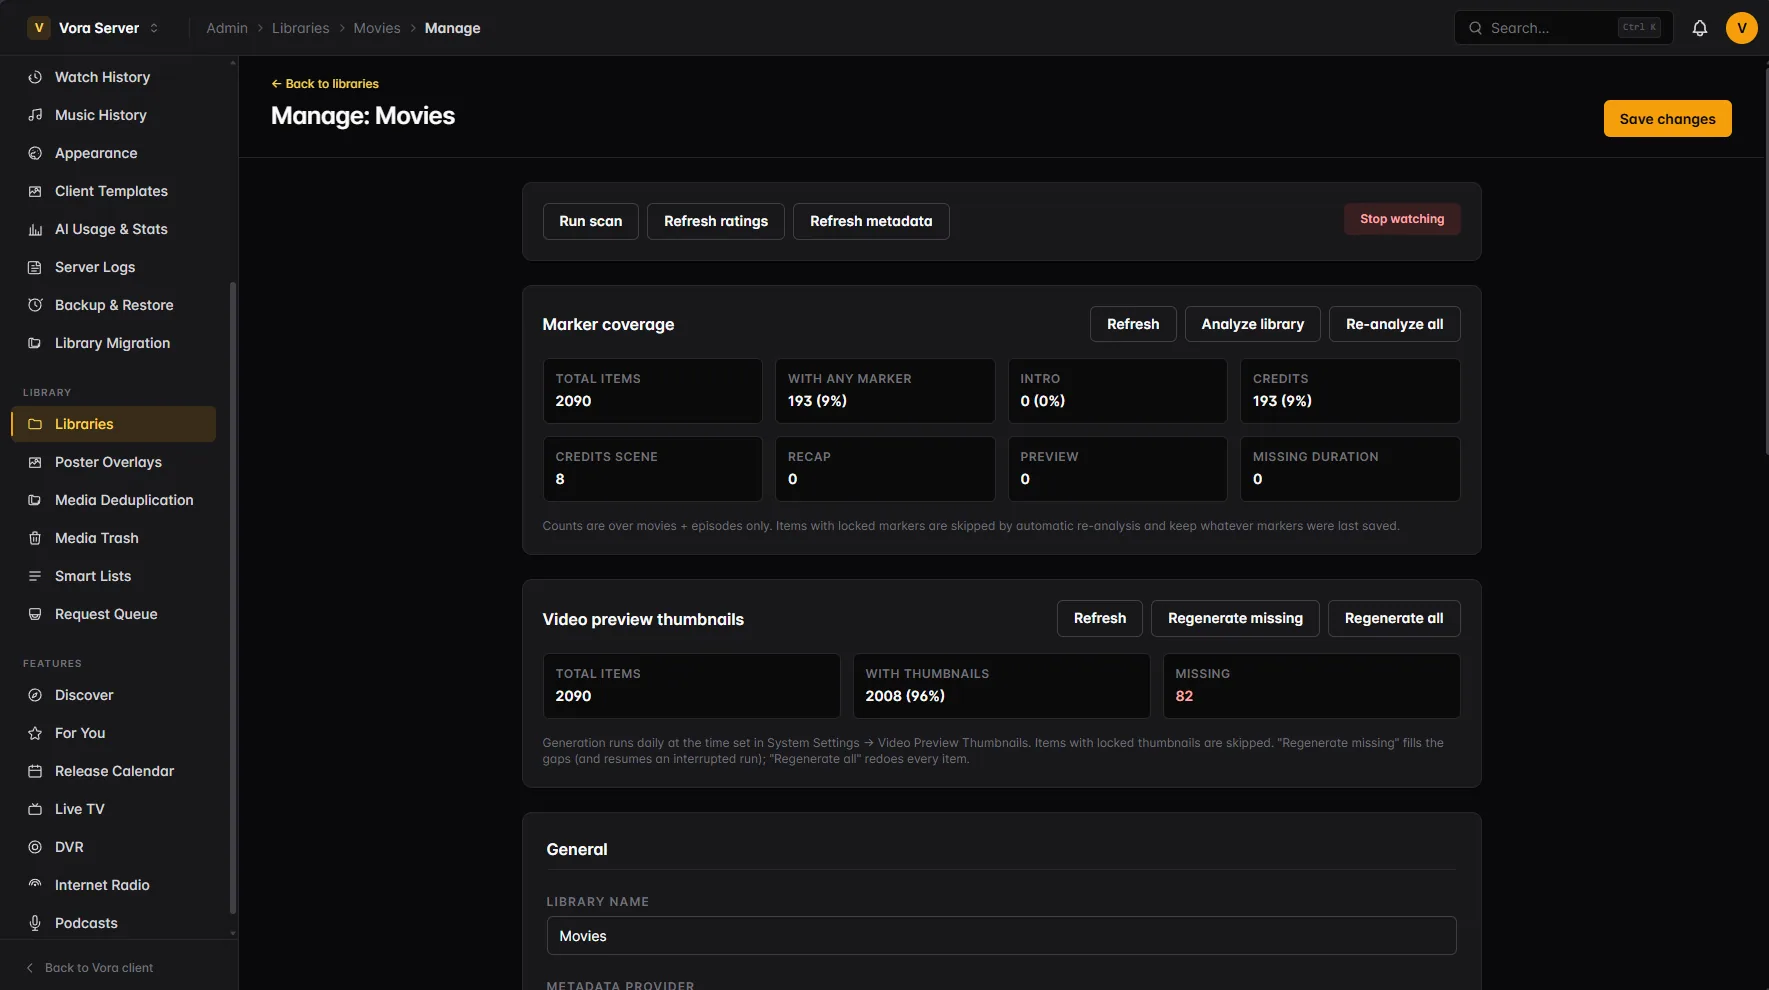Viewport: 1769px width, 990px height.
Task: Click Re-analyze all button
Action: 1394,324
